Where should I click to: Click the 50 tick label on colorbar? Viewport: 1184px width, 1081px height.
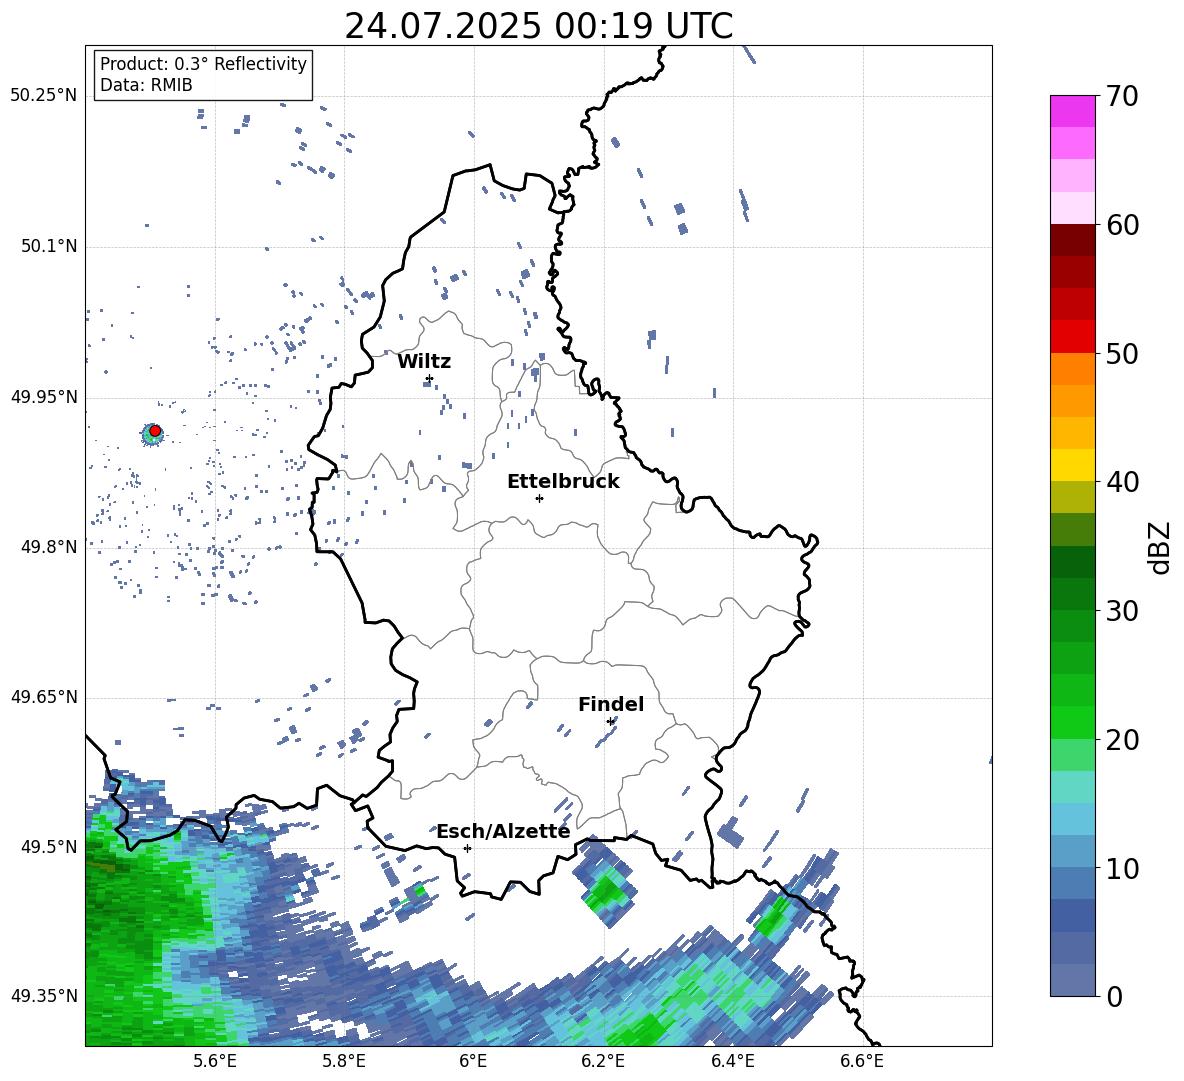(1122, 353)
